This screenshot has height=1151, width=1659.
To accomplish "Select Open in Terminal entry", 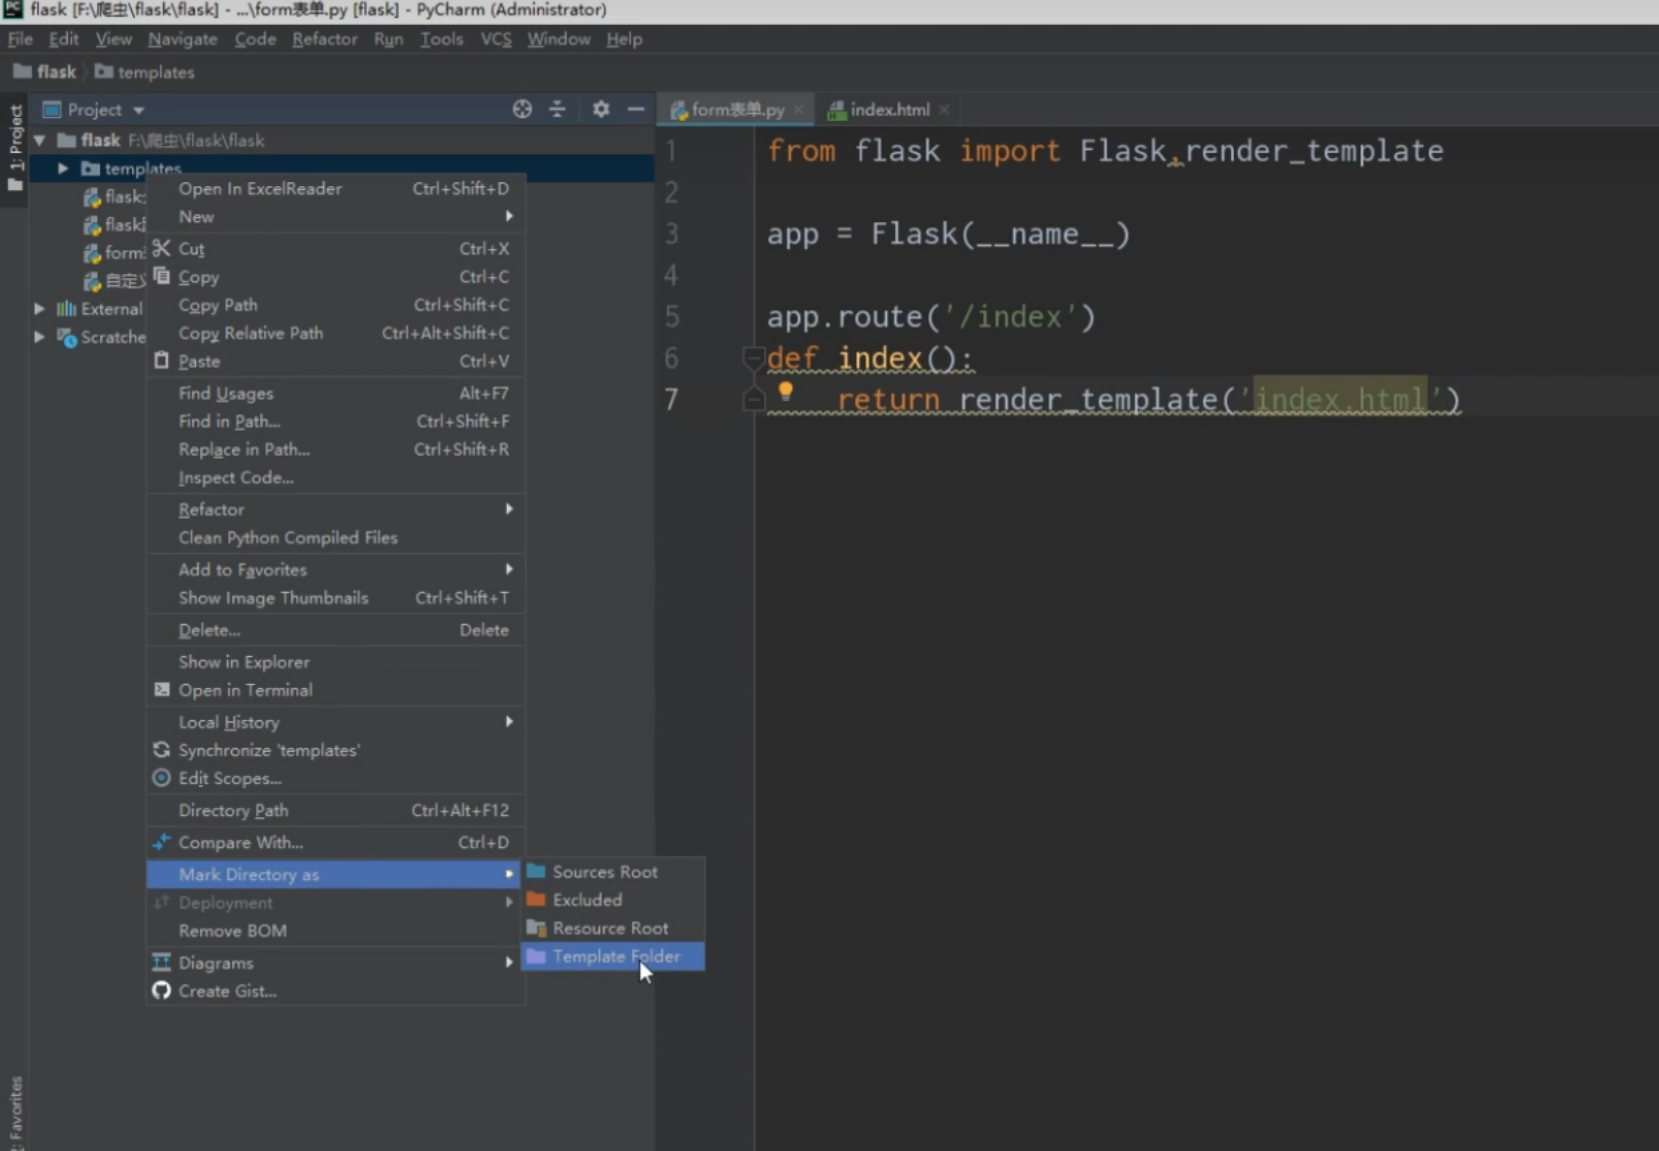I will [336, 690].
